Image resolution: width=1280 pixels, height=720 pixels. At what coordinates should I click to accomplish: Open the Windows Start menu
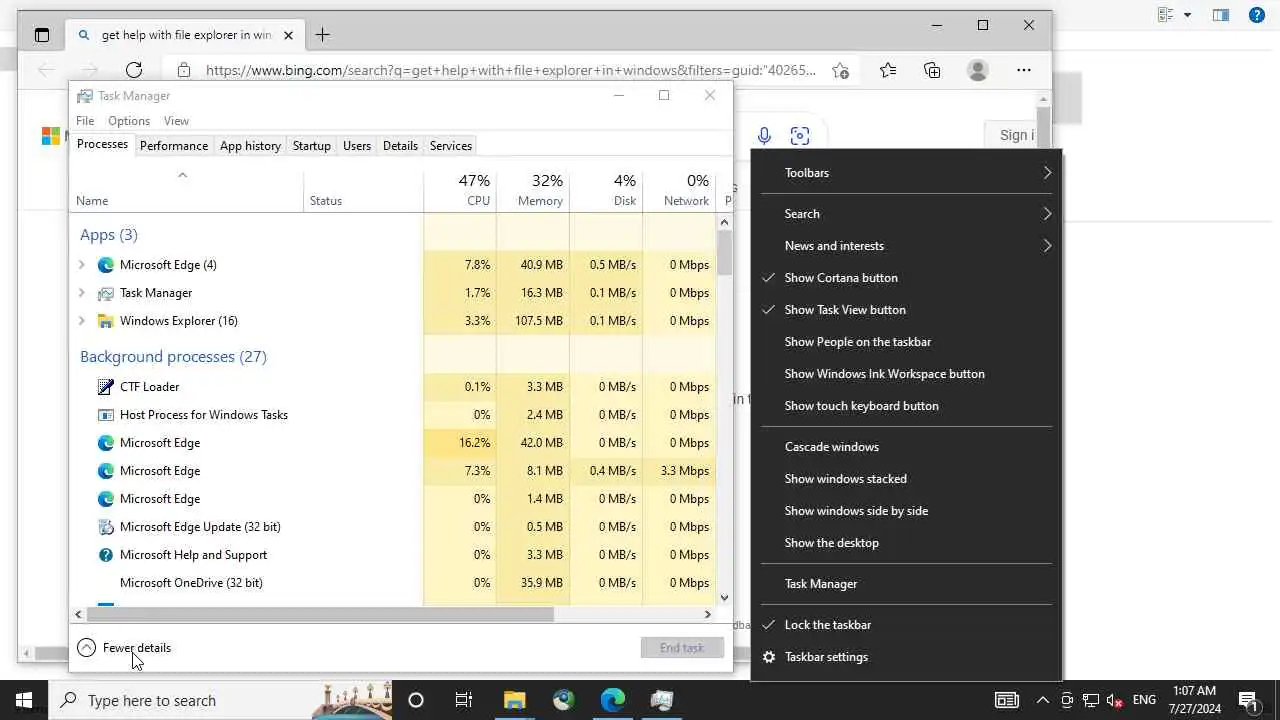(24, 700)
